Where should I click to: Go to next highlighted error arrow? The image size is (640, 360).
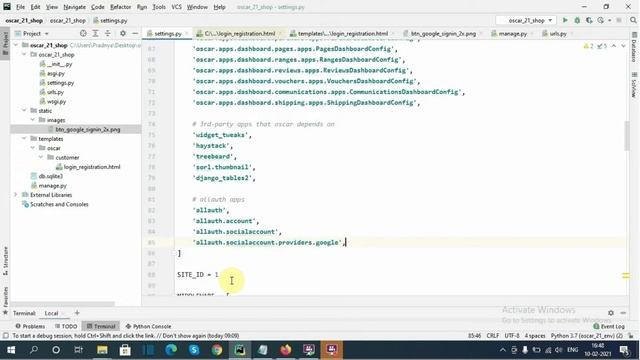click(x=623, y=46)
